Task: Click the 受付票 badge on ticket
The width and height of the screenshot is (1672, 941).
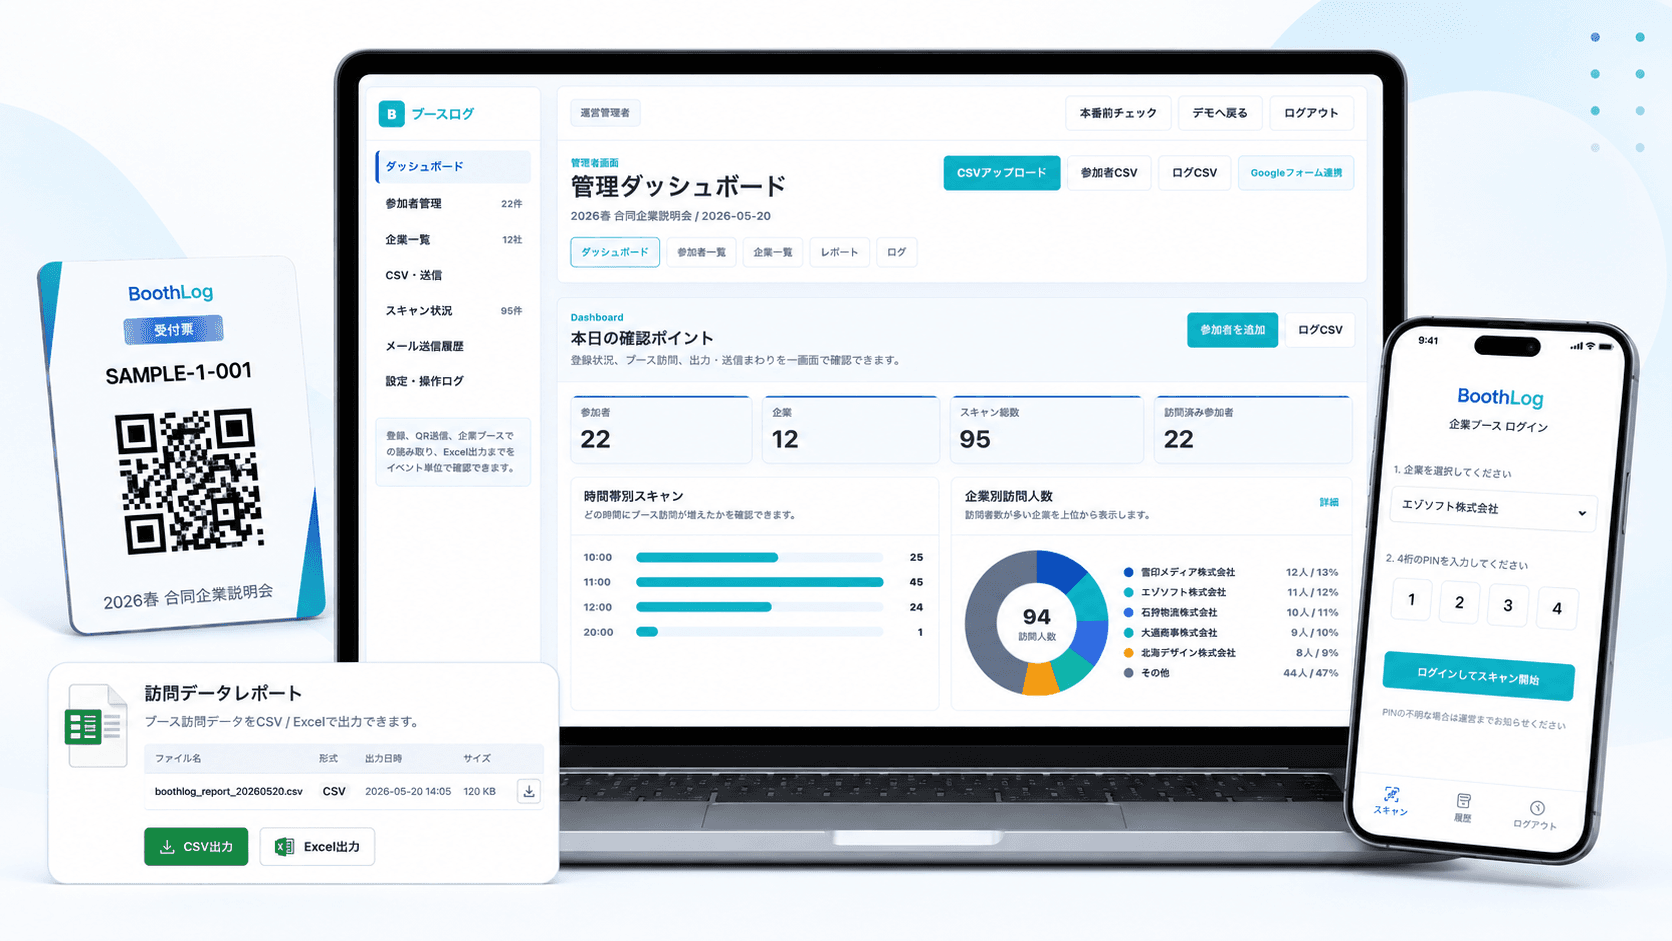Action: [x=174, y=329]
